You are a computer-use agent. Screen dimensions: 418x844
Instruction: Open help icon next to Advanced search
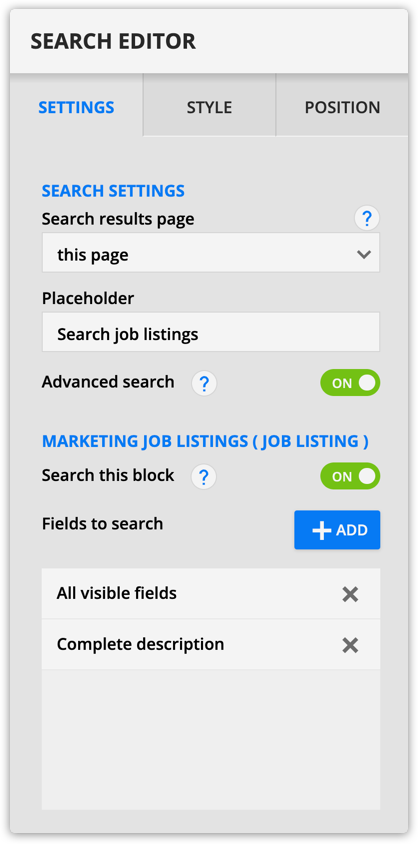point(204,384)
